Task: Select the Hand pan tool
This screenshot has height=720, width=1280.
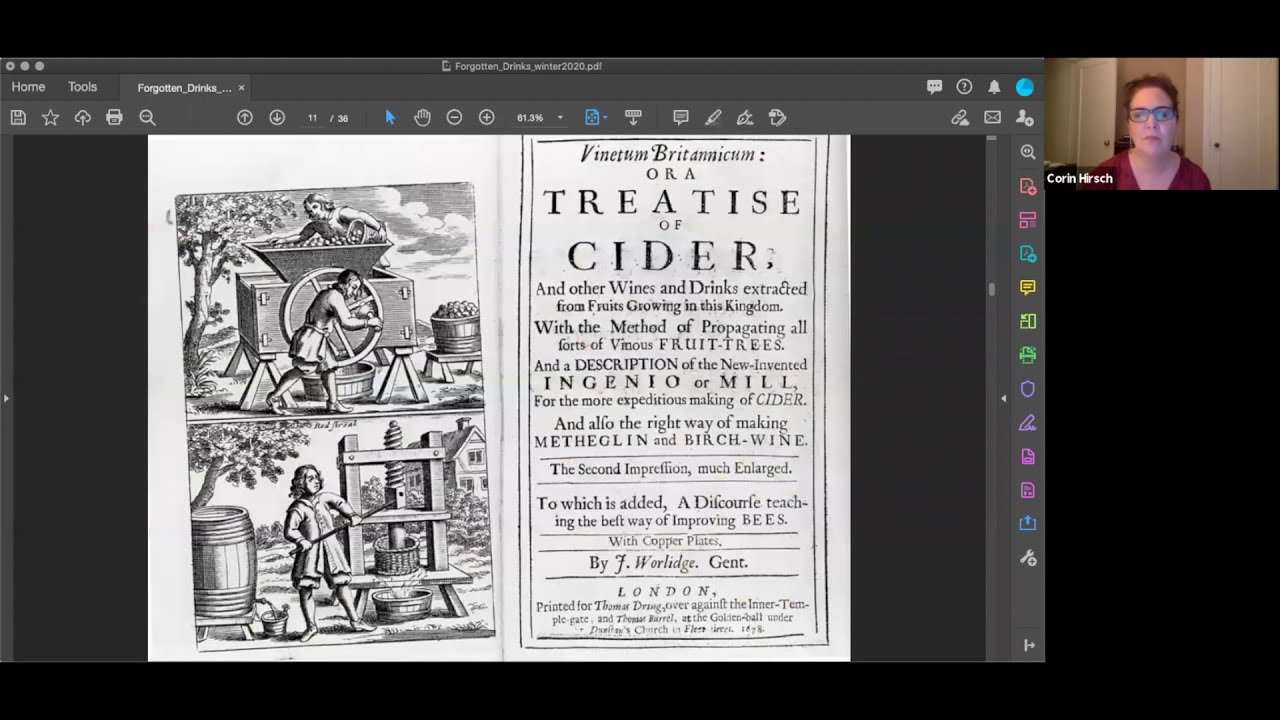Action: (x=422, y=118)
